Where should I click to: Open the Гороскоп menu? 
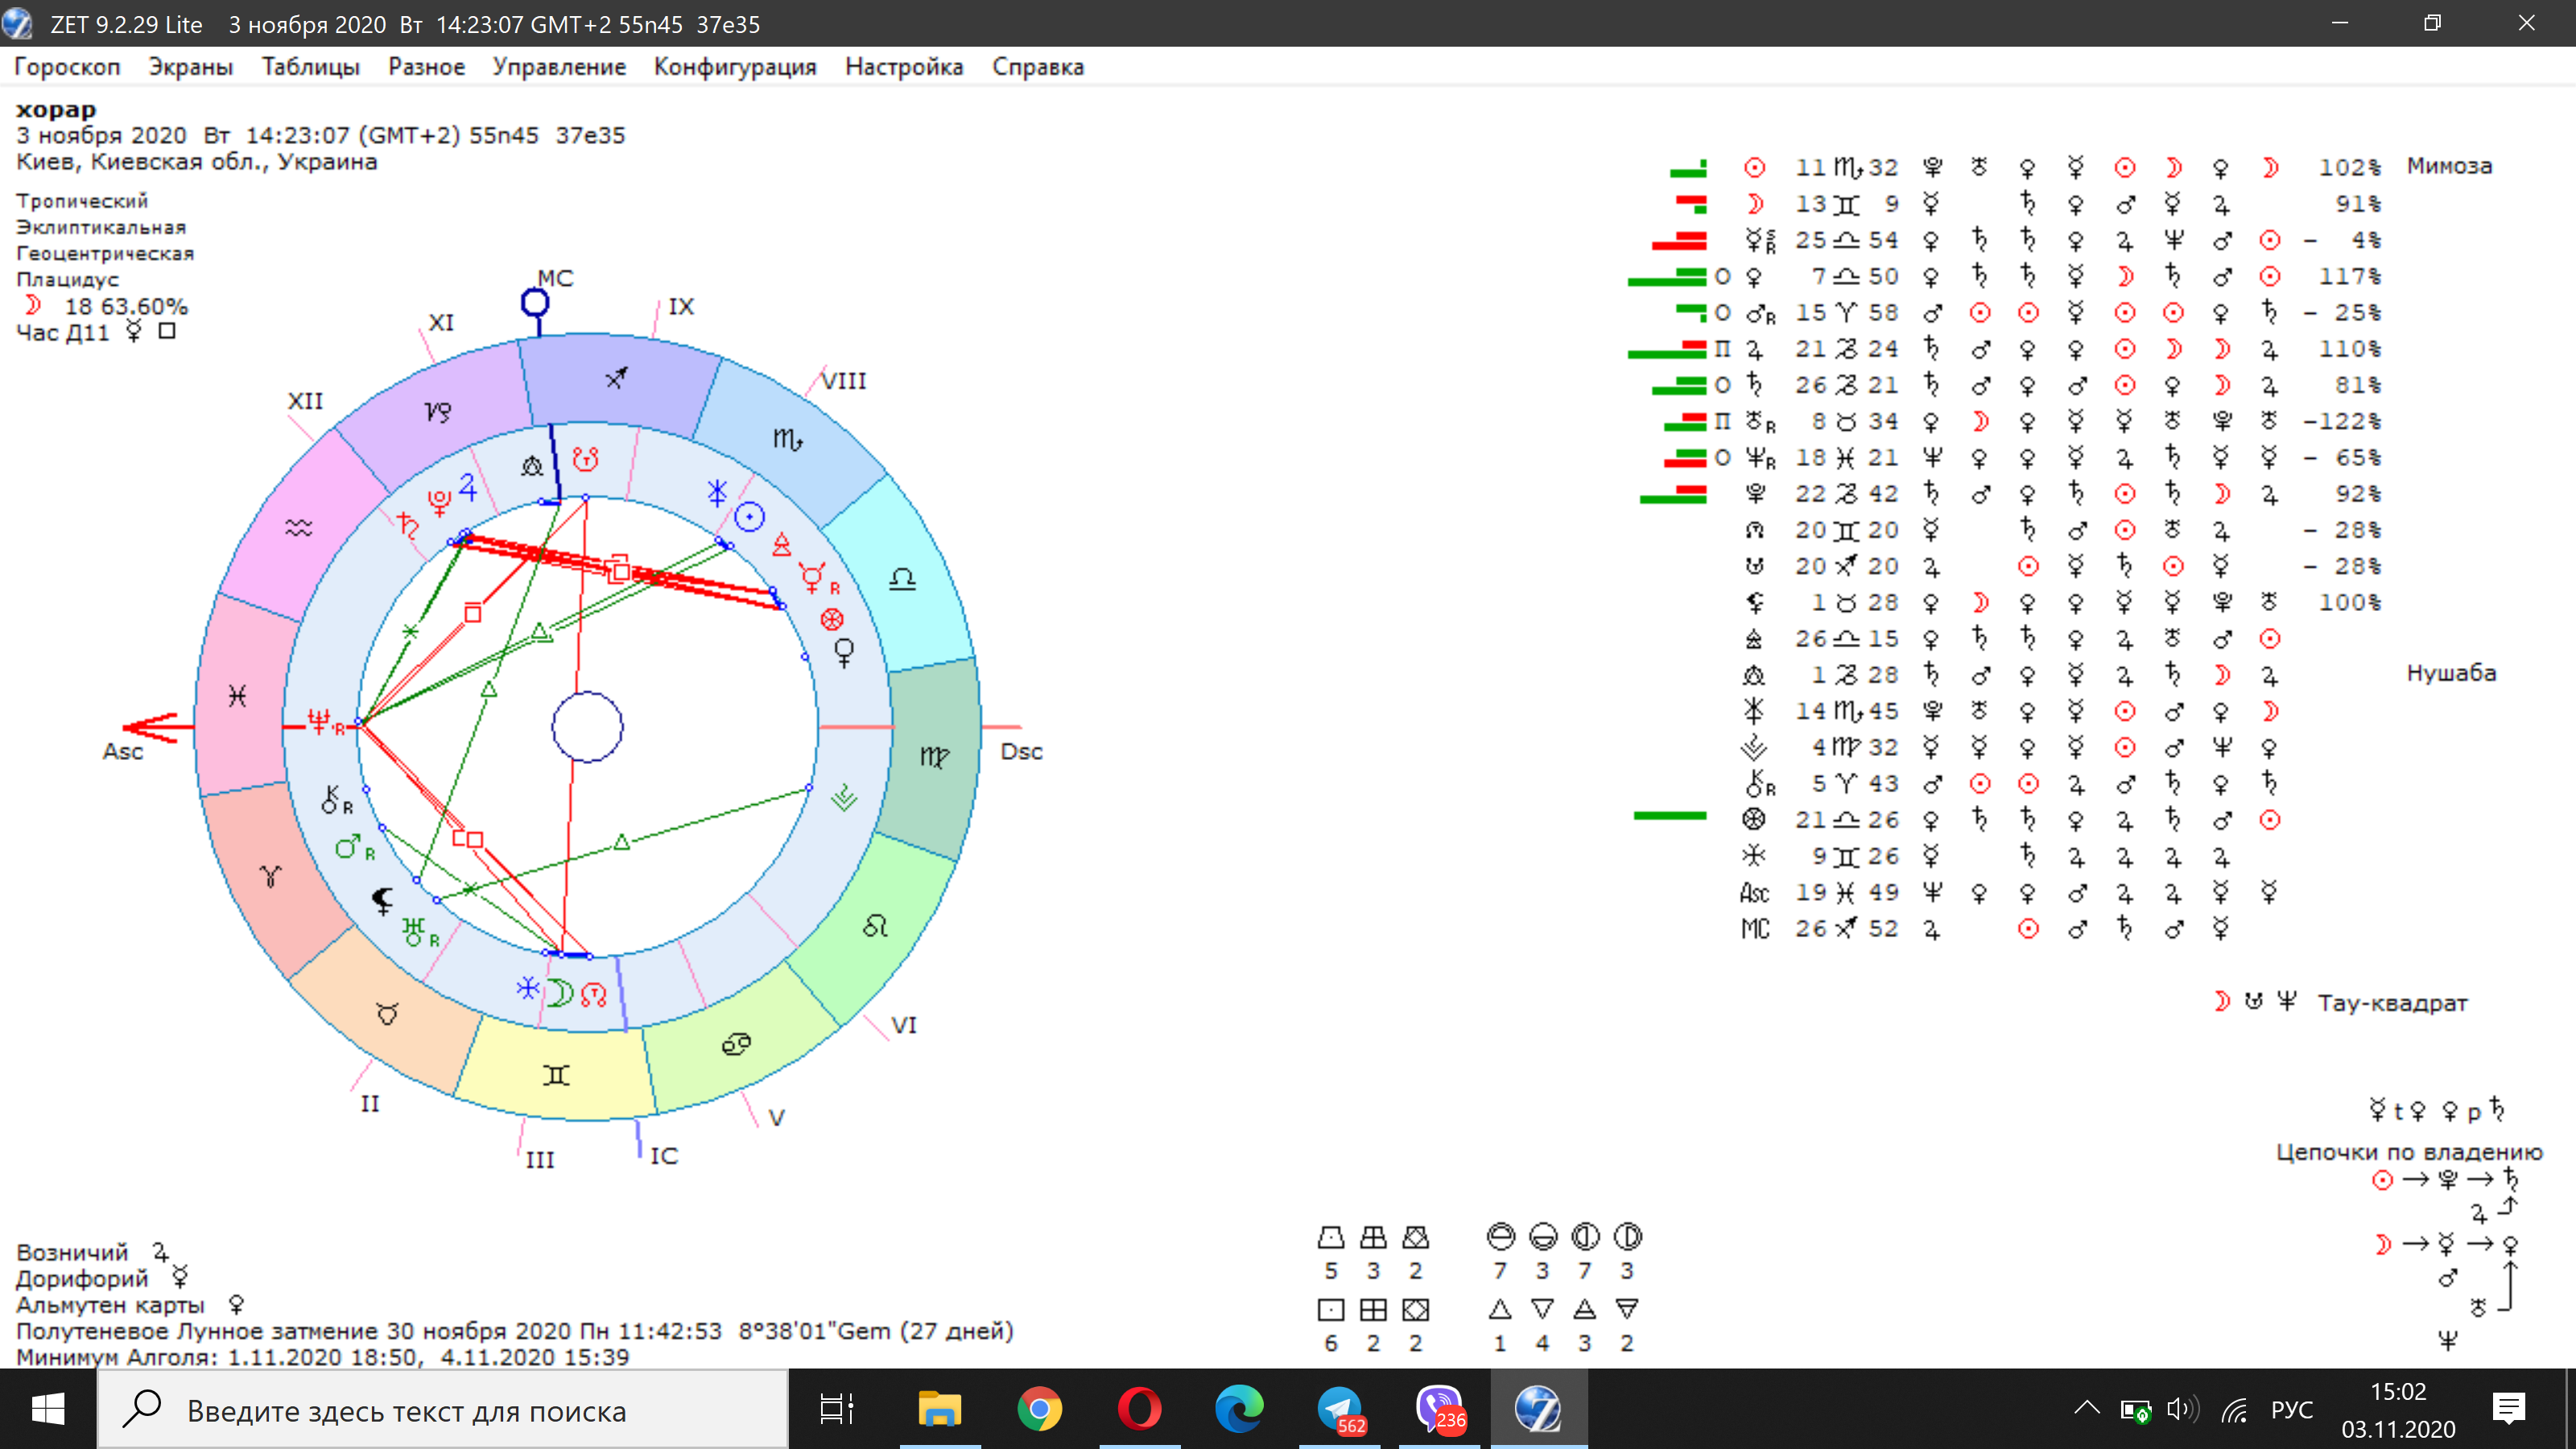(x=67, y=67)
